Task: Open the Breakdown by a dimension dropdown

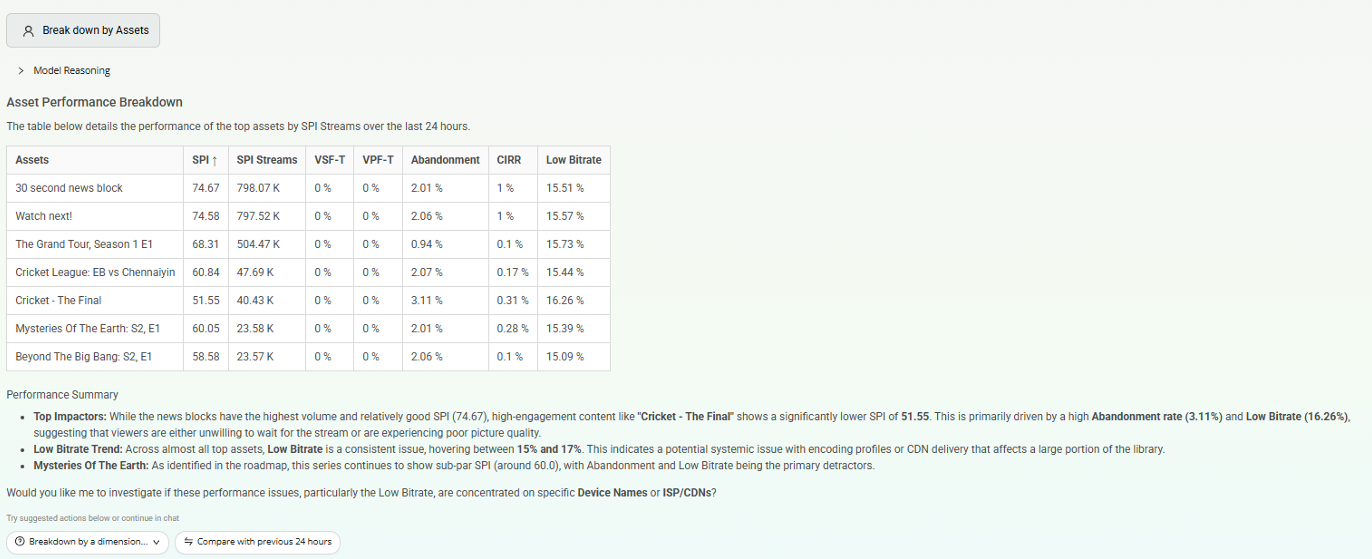Action: pos(87,542)
